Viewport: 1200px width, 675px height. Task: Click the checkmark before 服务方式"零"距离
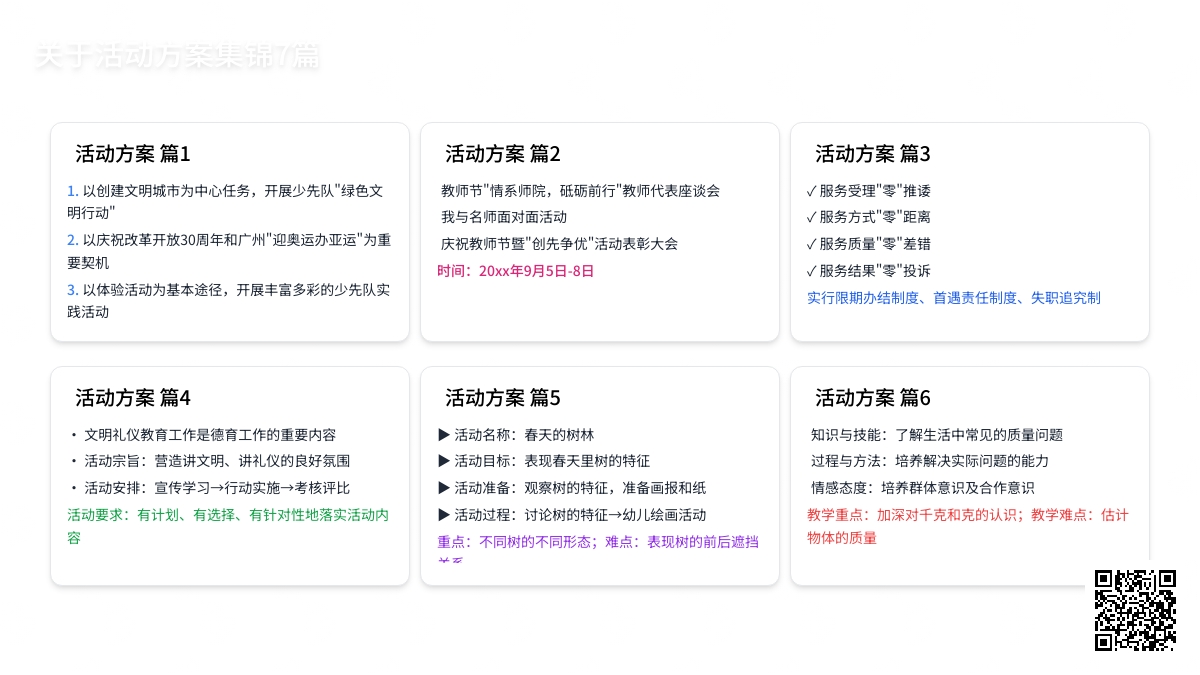[x=812, y=217]
